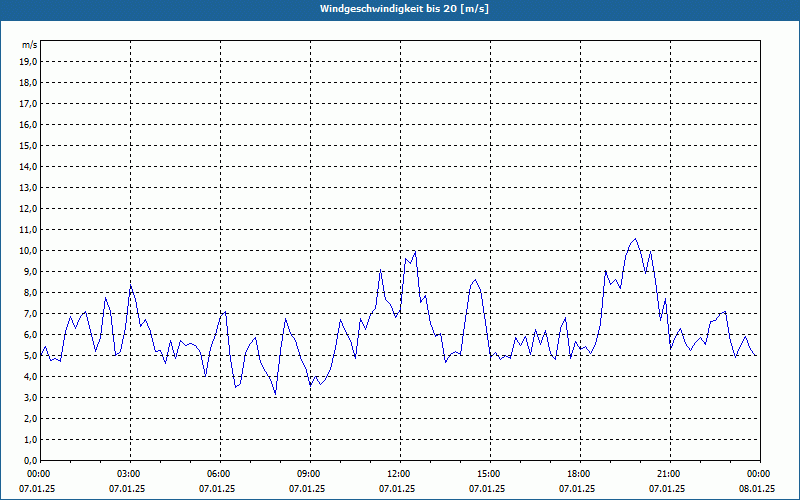Click the '07.01.25' date under the 12:00 label
The width and height of the screenshot is (800, 500).
point(397,489)
